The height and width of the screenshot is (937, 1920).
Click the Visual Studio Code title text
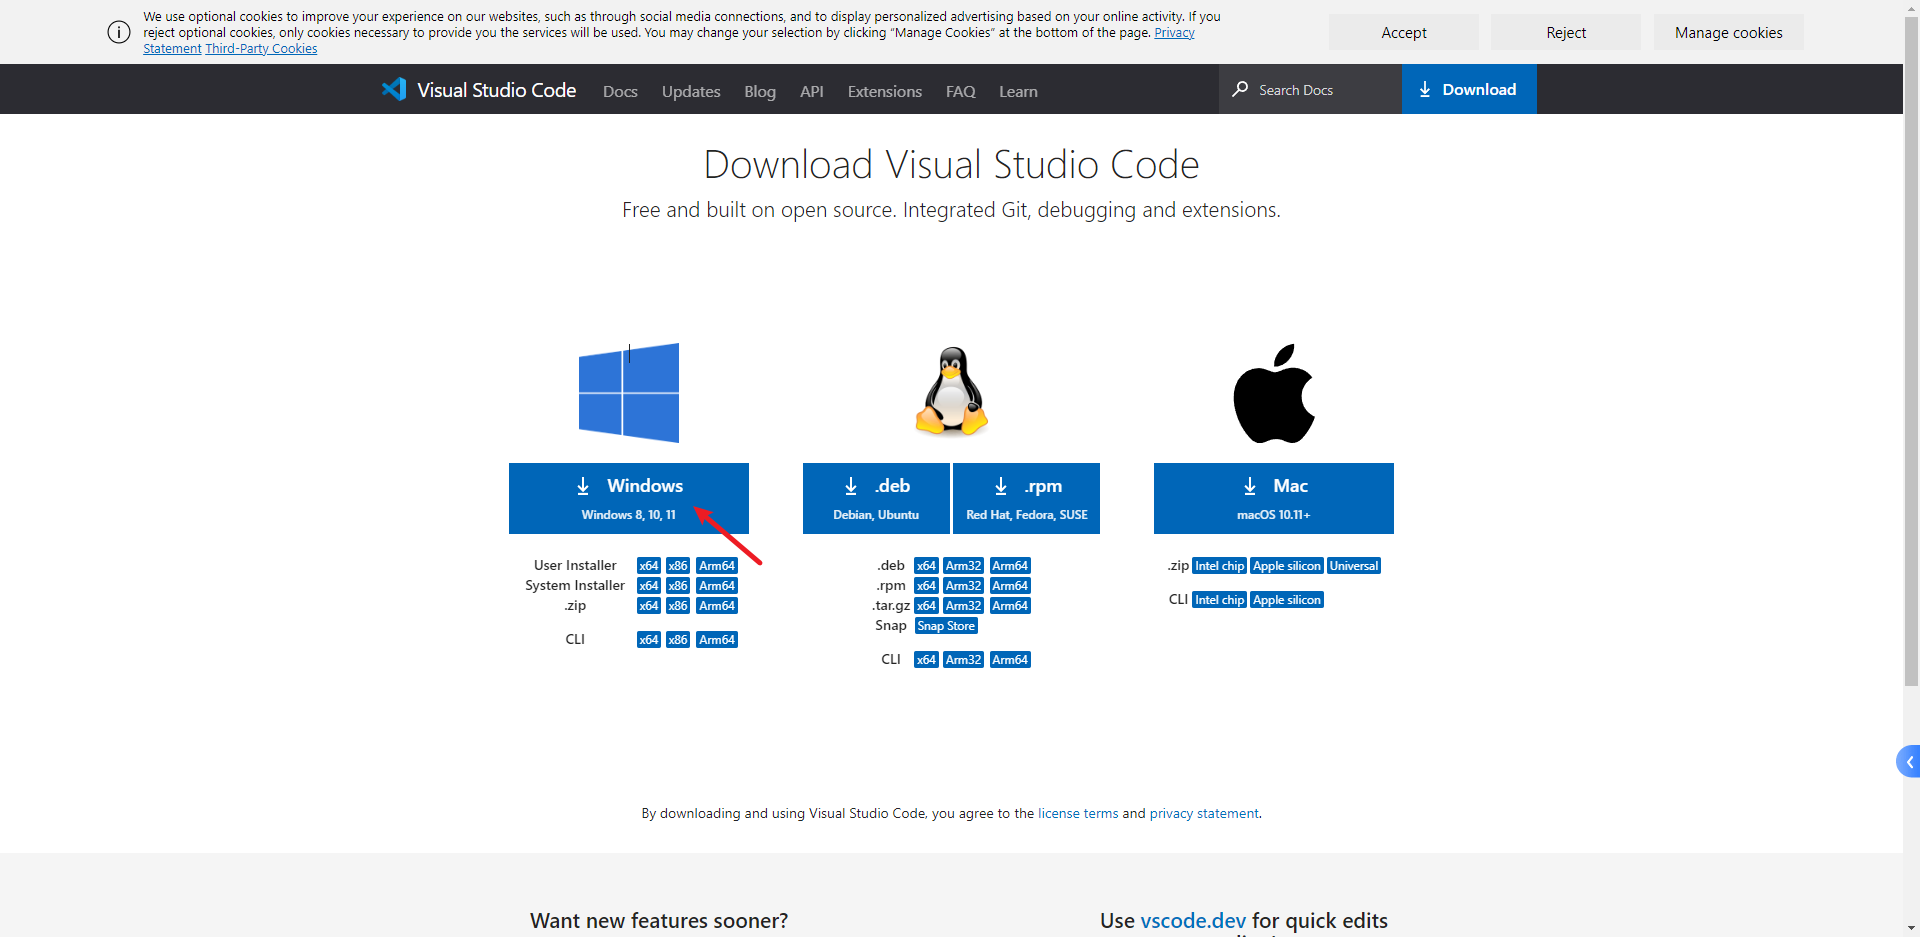tap(496, 90)
